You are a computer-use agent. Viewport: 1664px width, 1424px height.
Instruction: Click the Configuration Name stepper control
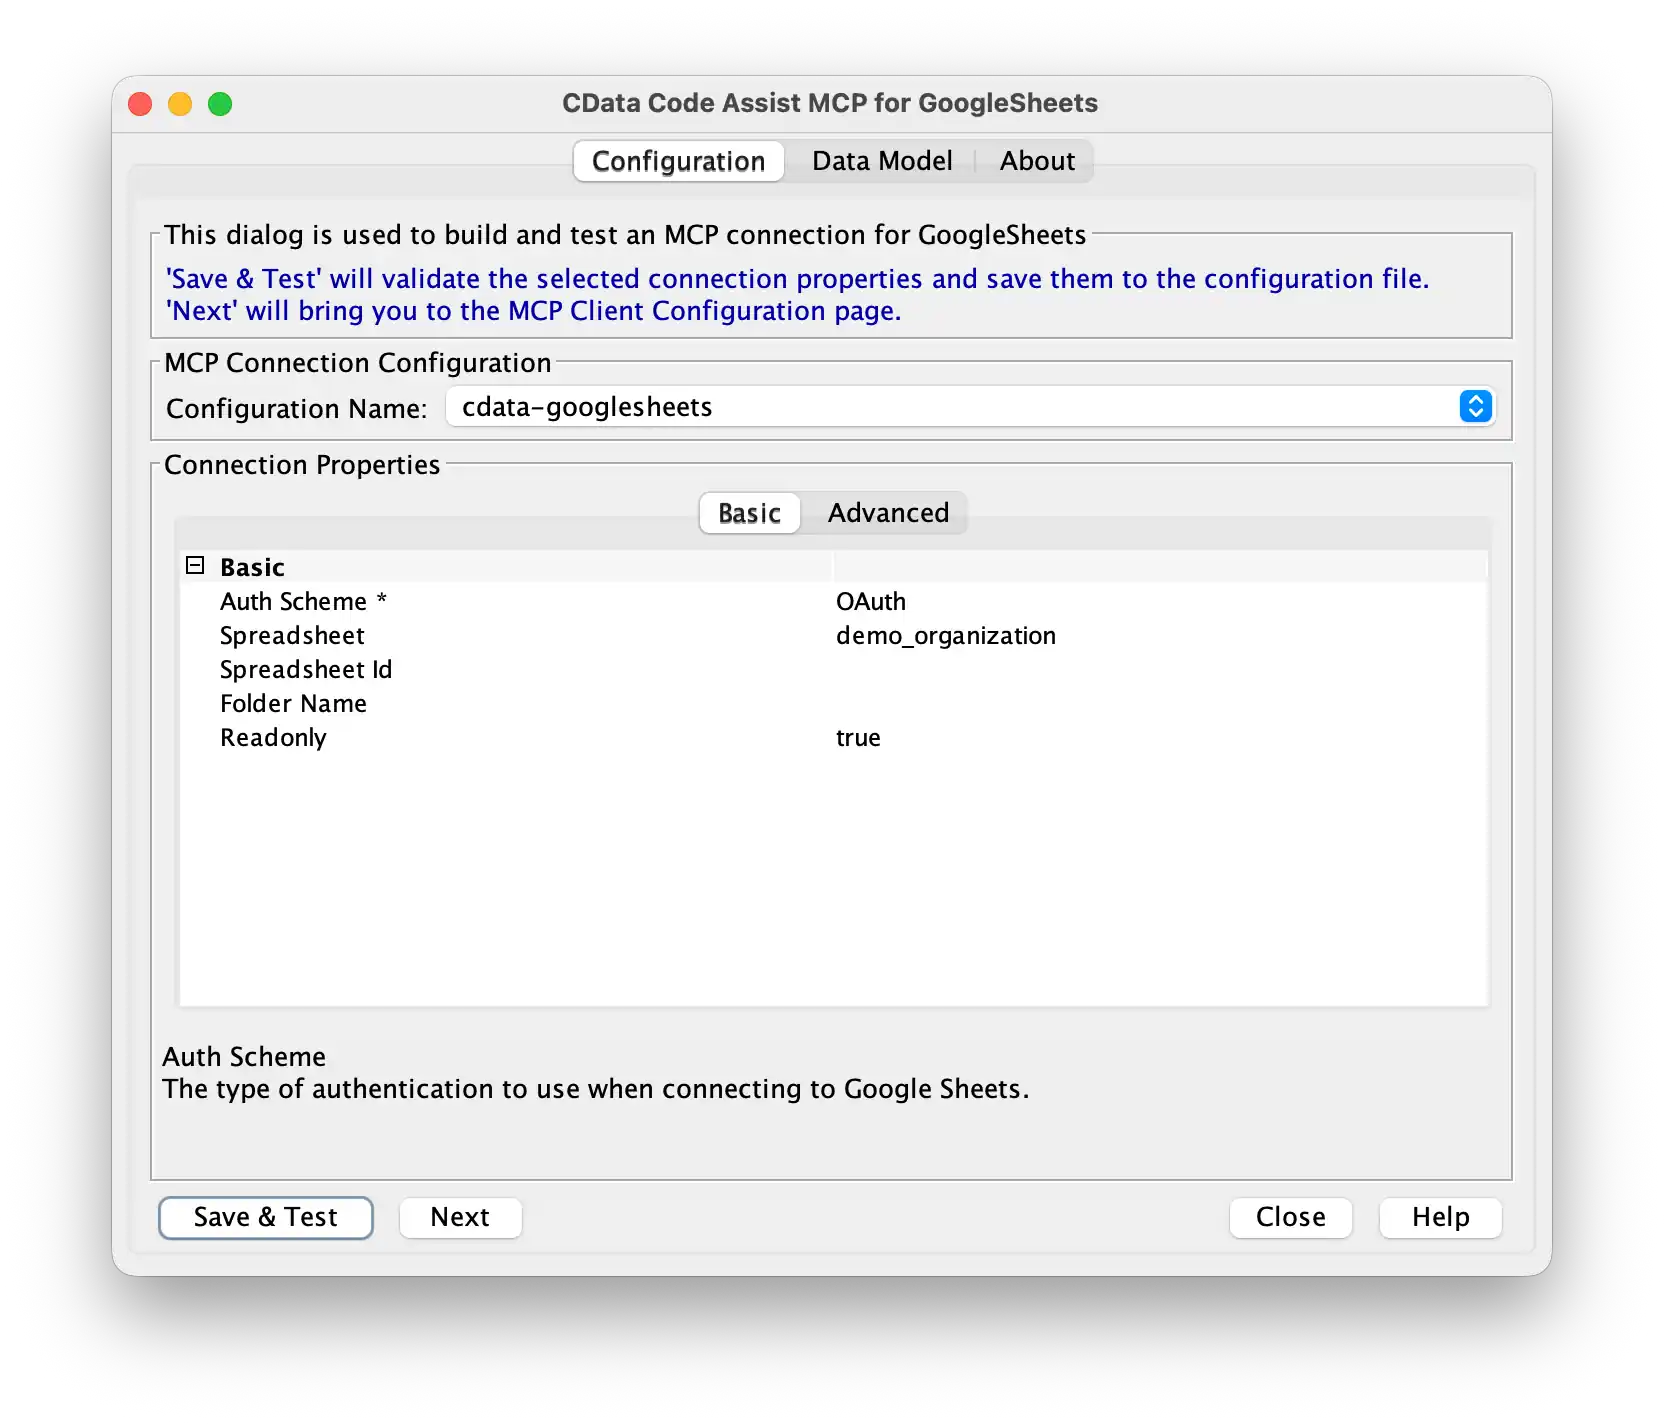1474,406
